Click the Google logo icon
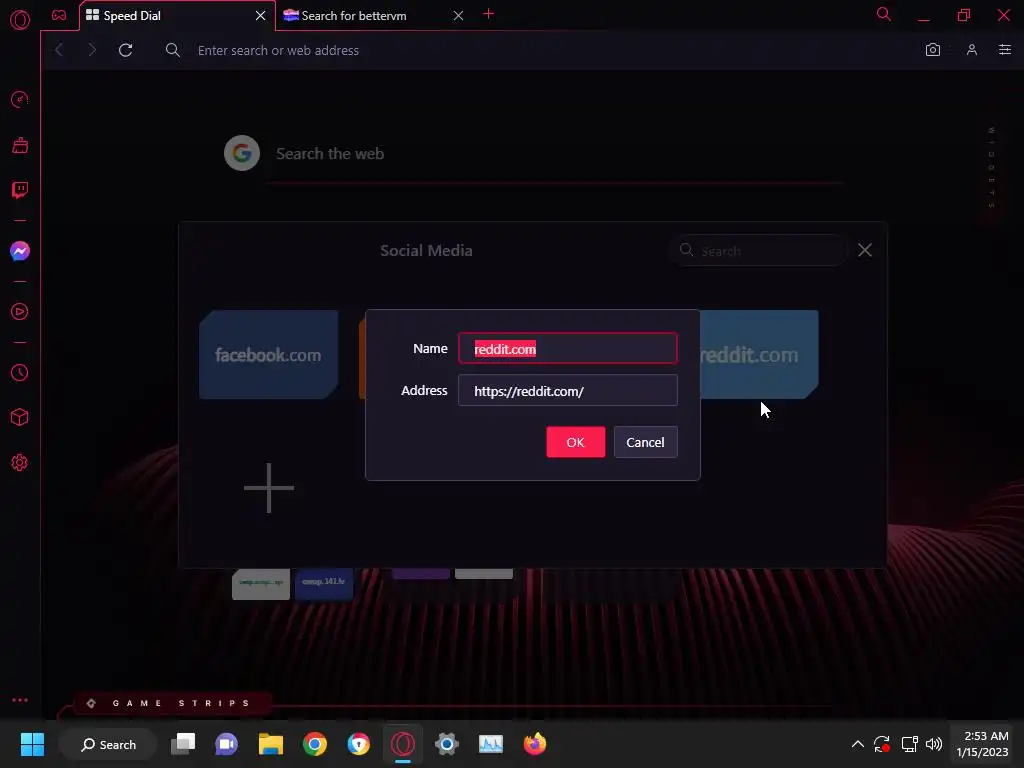The height and width of the screenshot is (768, 1024). coord(242,153)
